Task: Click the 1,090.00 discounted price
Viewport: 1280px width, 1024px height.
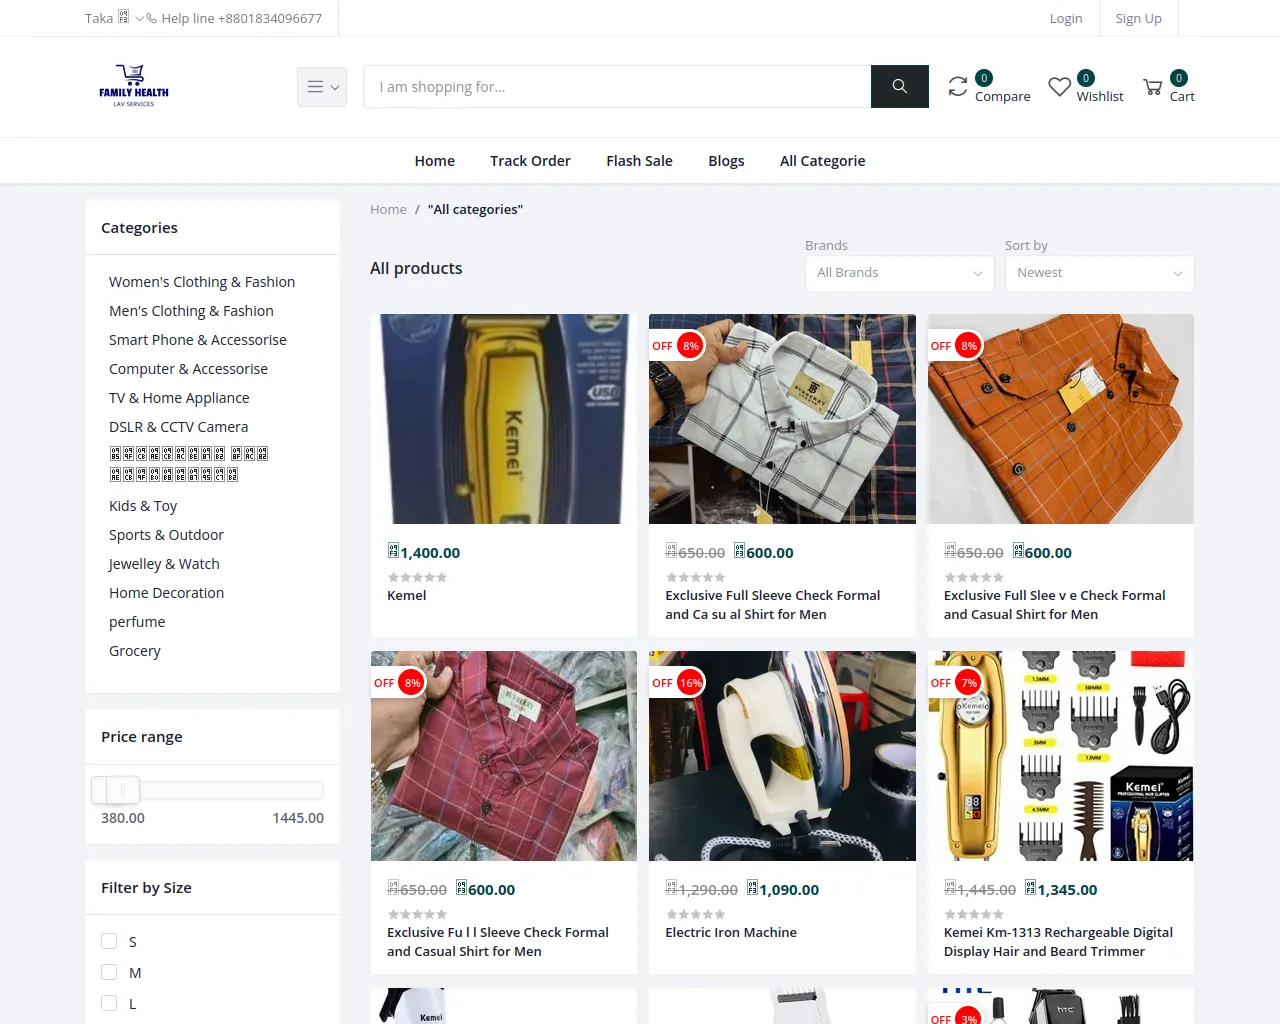Action: (x=783, y=890)
